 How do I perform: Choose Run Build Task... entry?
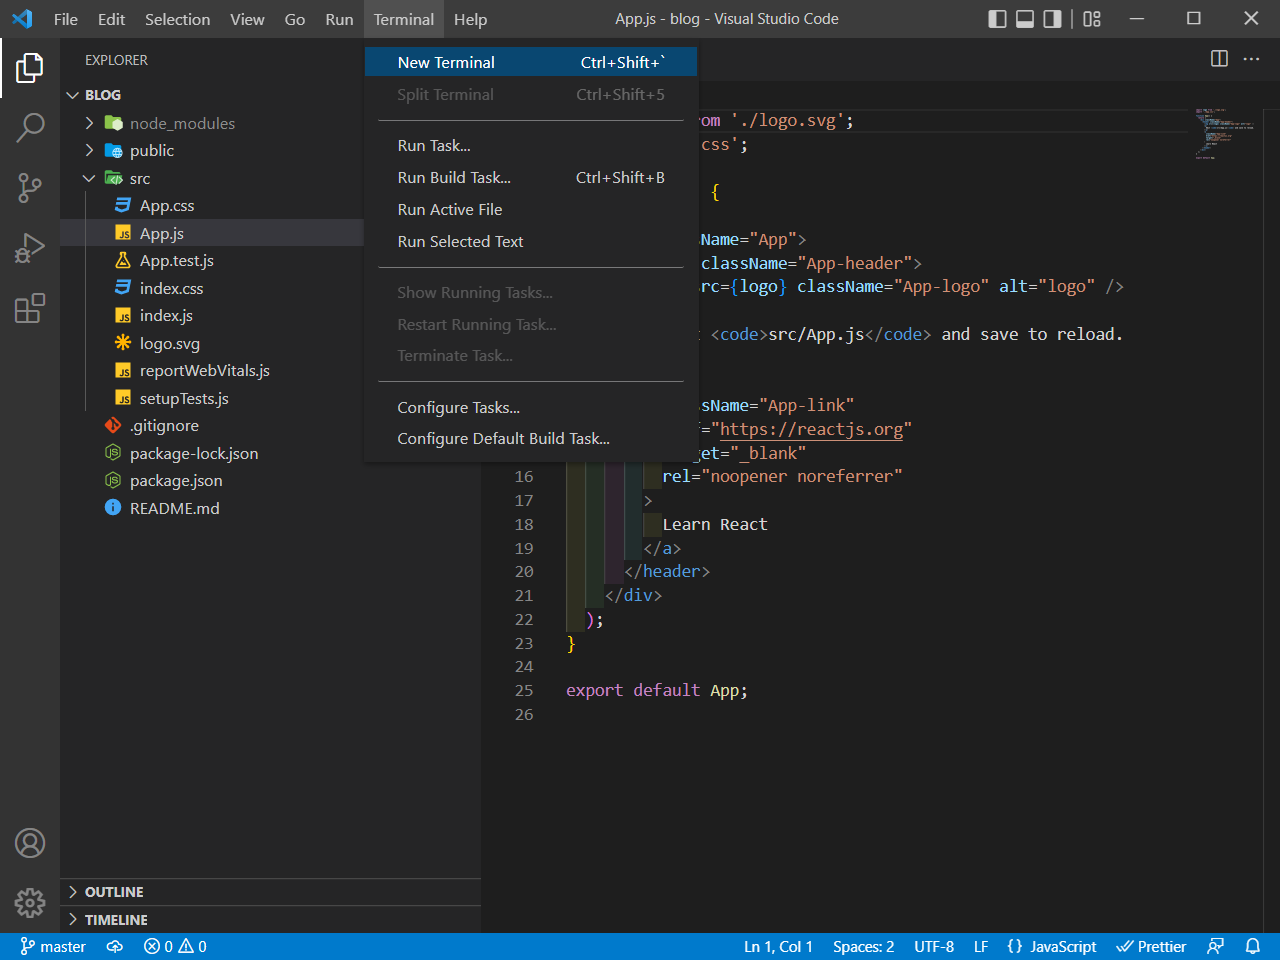[531, 177]
